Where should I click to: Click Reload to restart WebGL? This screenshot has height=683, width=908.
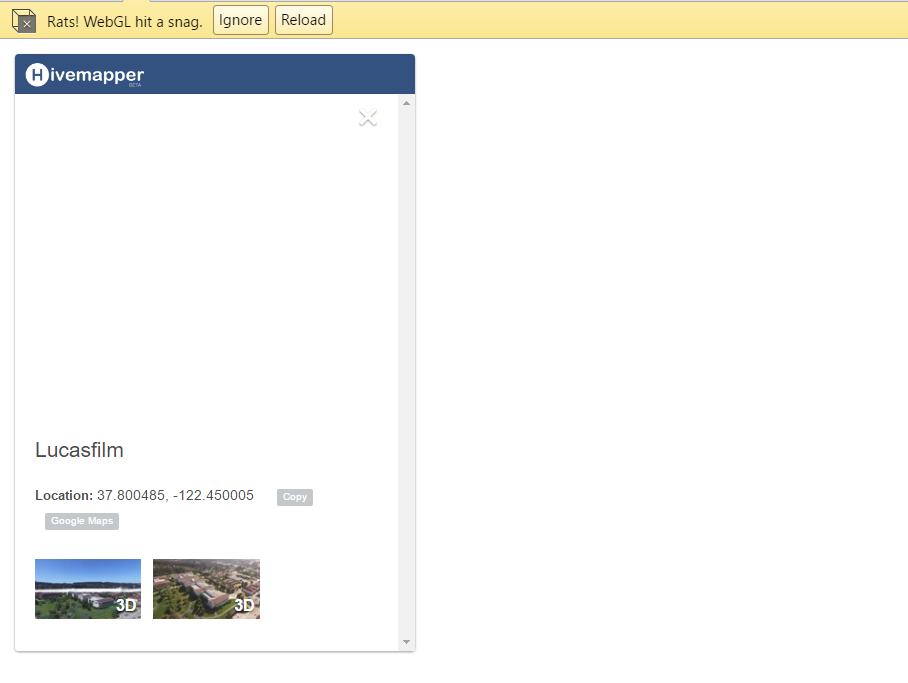(x=303, y=20)
